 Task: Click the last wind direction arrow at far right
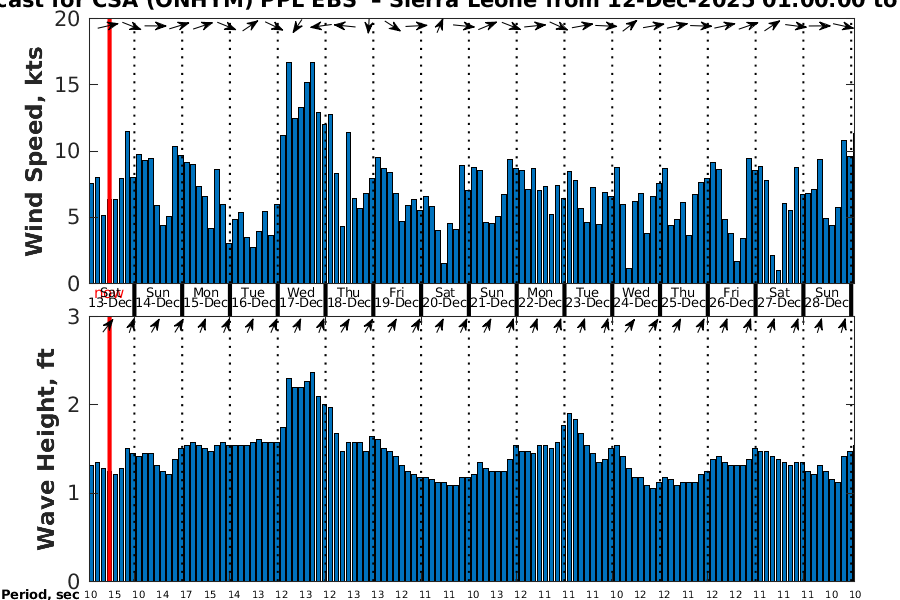[849, 25]
